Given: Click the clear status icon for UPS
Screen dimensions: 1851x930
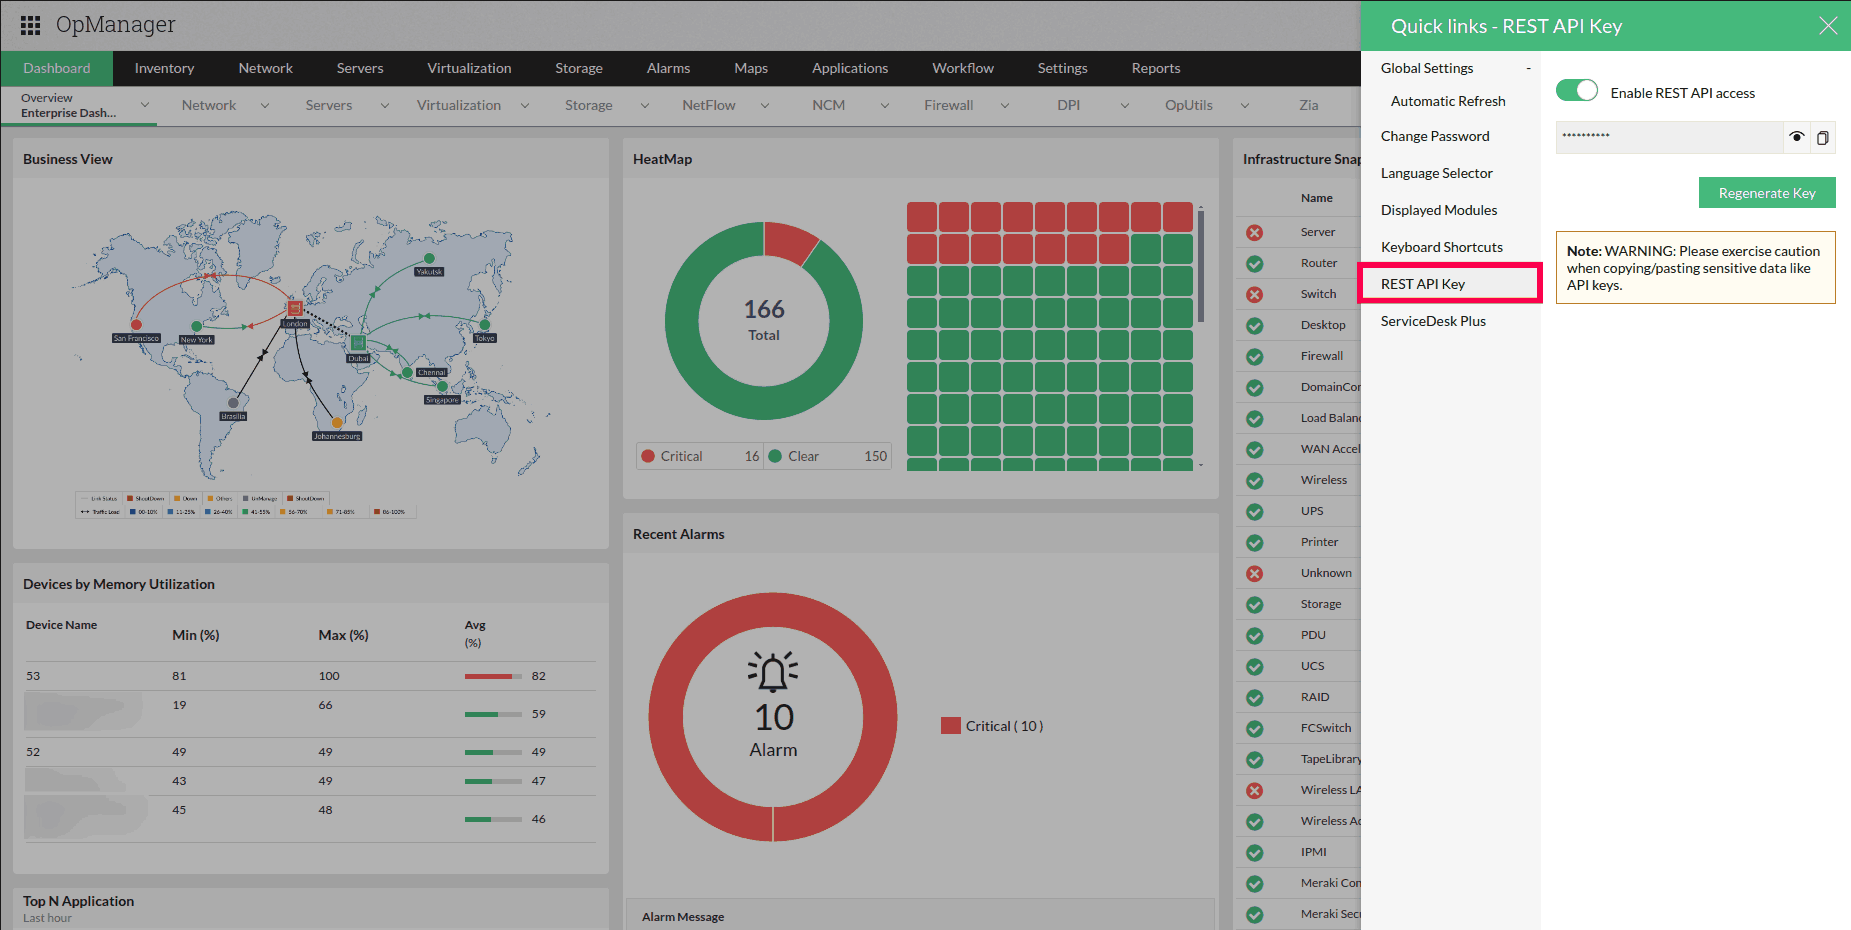Looking at the screenshot, I should coord(1254,512).
